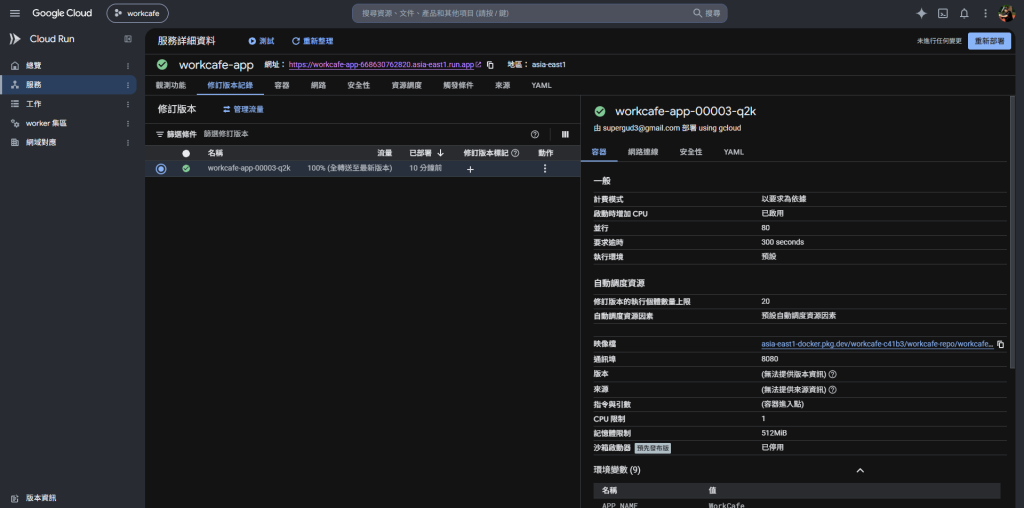1024x508 pixels.
Task: Switch to 網路 service tab
Action: point(318,86)
